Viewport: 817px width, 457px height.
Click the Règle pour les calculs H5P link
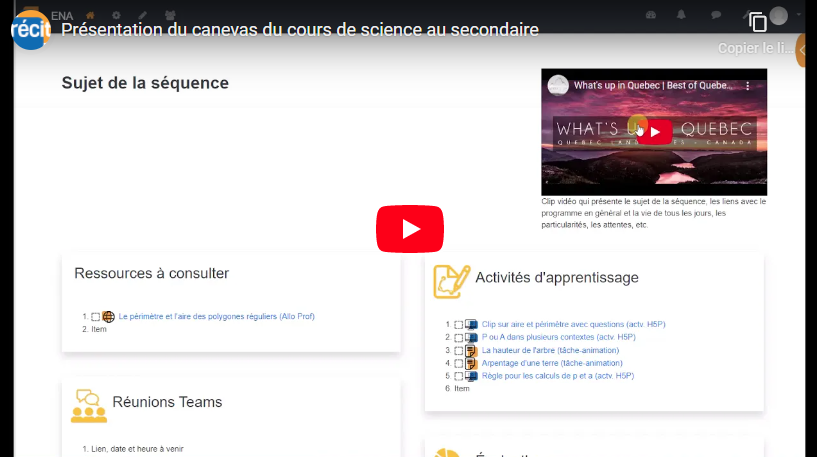557,376
